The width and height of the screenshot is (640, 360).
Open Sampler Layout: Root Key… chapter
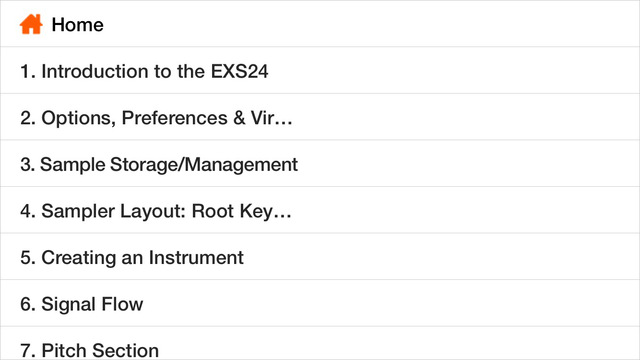coord(320,210)
